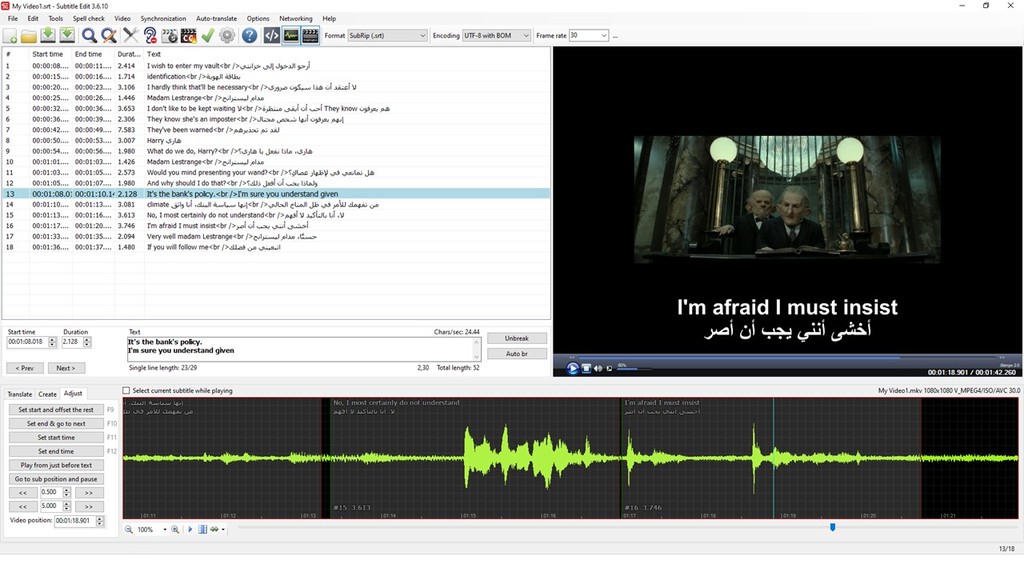Open the Spell check menu

click(x=89, y=19)
